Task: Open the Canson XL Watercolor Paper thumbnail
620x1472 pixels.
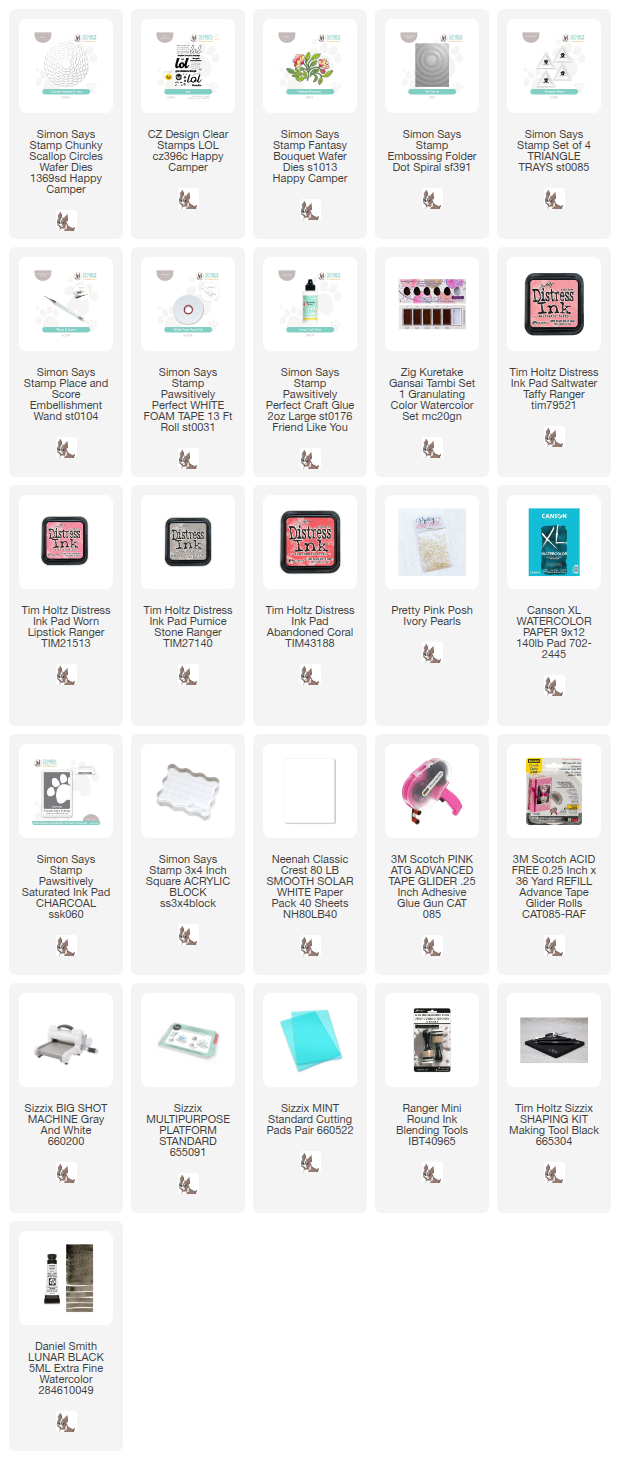Action: 554,542
